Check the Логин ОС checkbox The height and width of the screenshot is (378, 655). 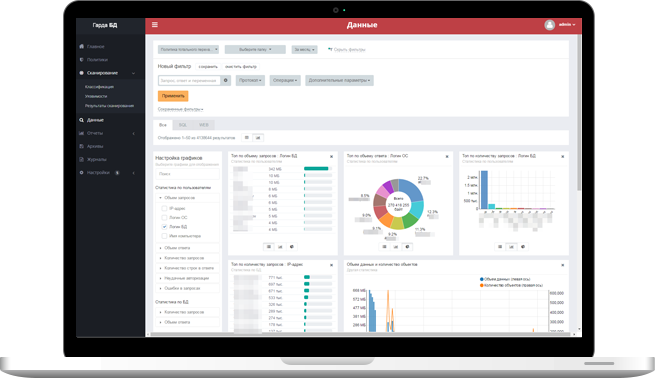click(164, 218)
